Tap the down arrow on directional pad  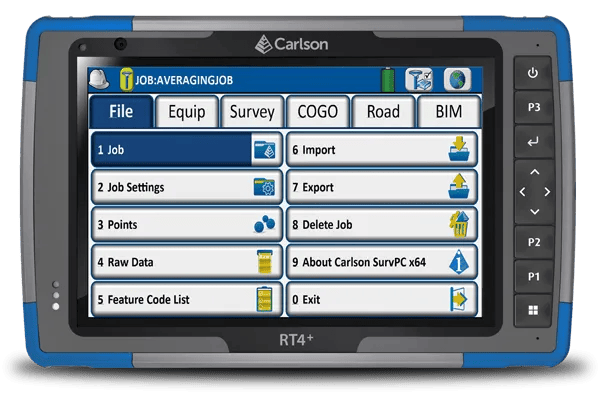[x=535, y=212]
